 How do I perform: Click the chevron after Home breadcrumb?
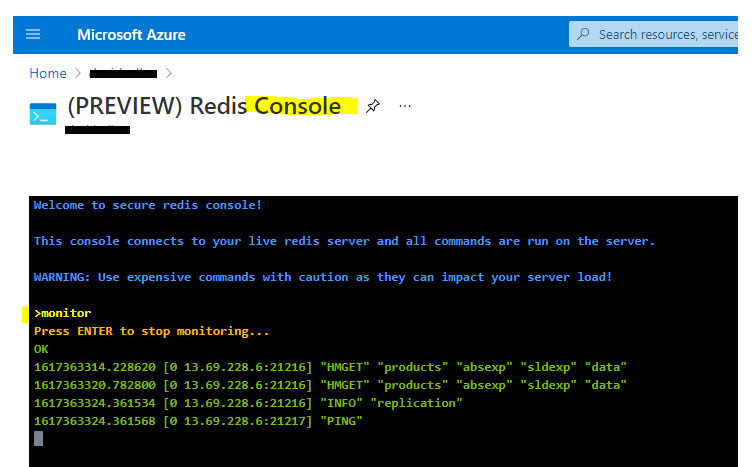(78, 73)
